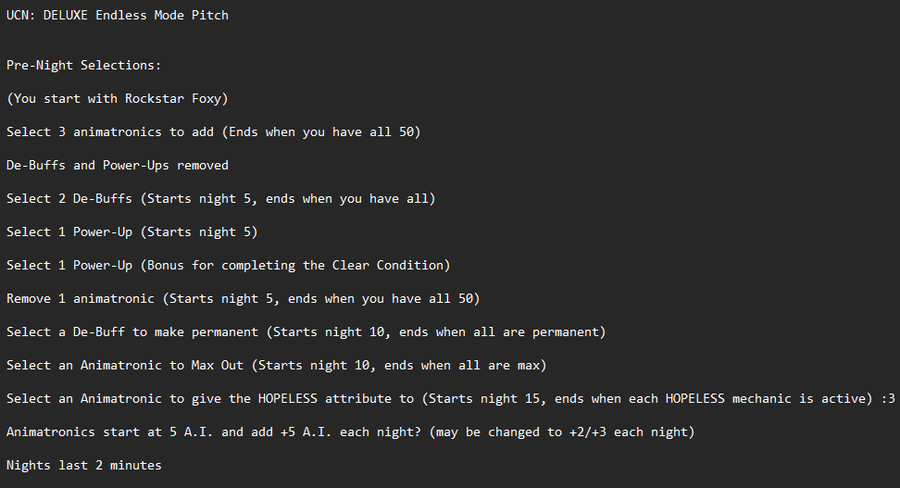Click the 'De-Buffs and Power-Ups removed' line
The width and height of the screenshot is (900, 488).
coord(117,165)
